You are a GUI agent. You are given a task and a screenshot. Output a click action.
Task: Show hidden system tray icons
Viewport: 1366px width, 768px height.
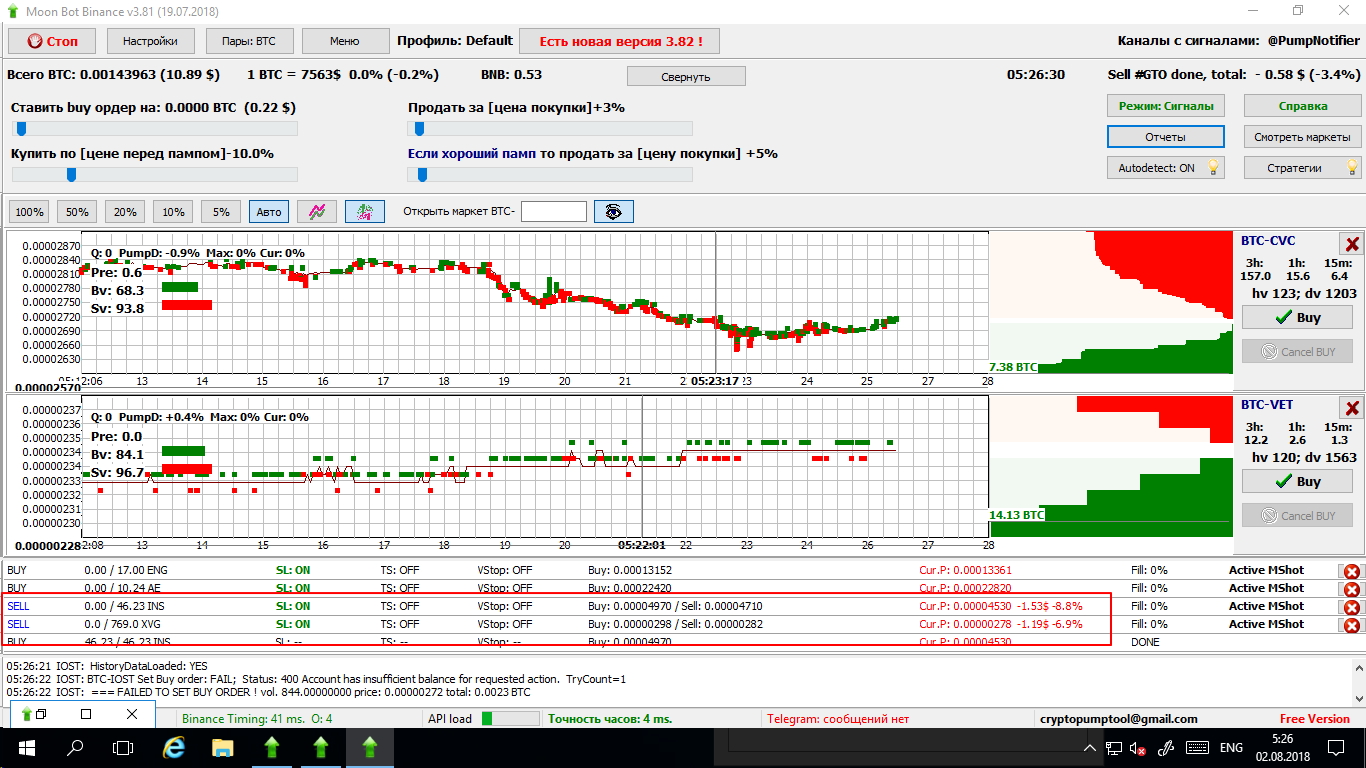click(x=1091, y=748)
